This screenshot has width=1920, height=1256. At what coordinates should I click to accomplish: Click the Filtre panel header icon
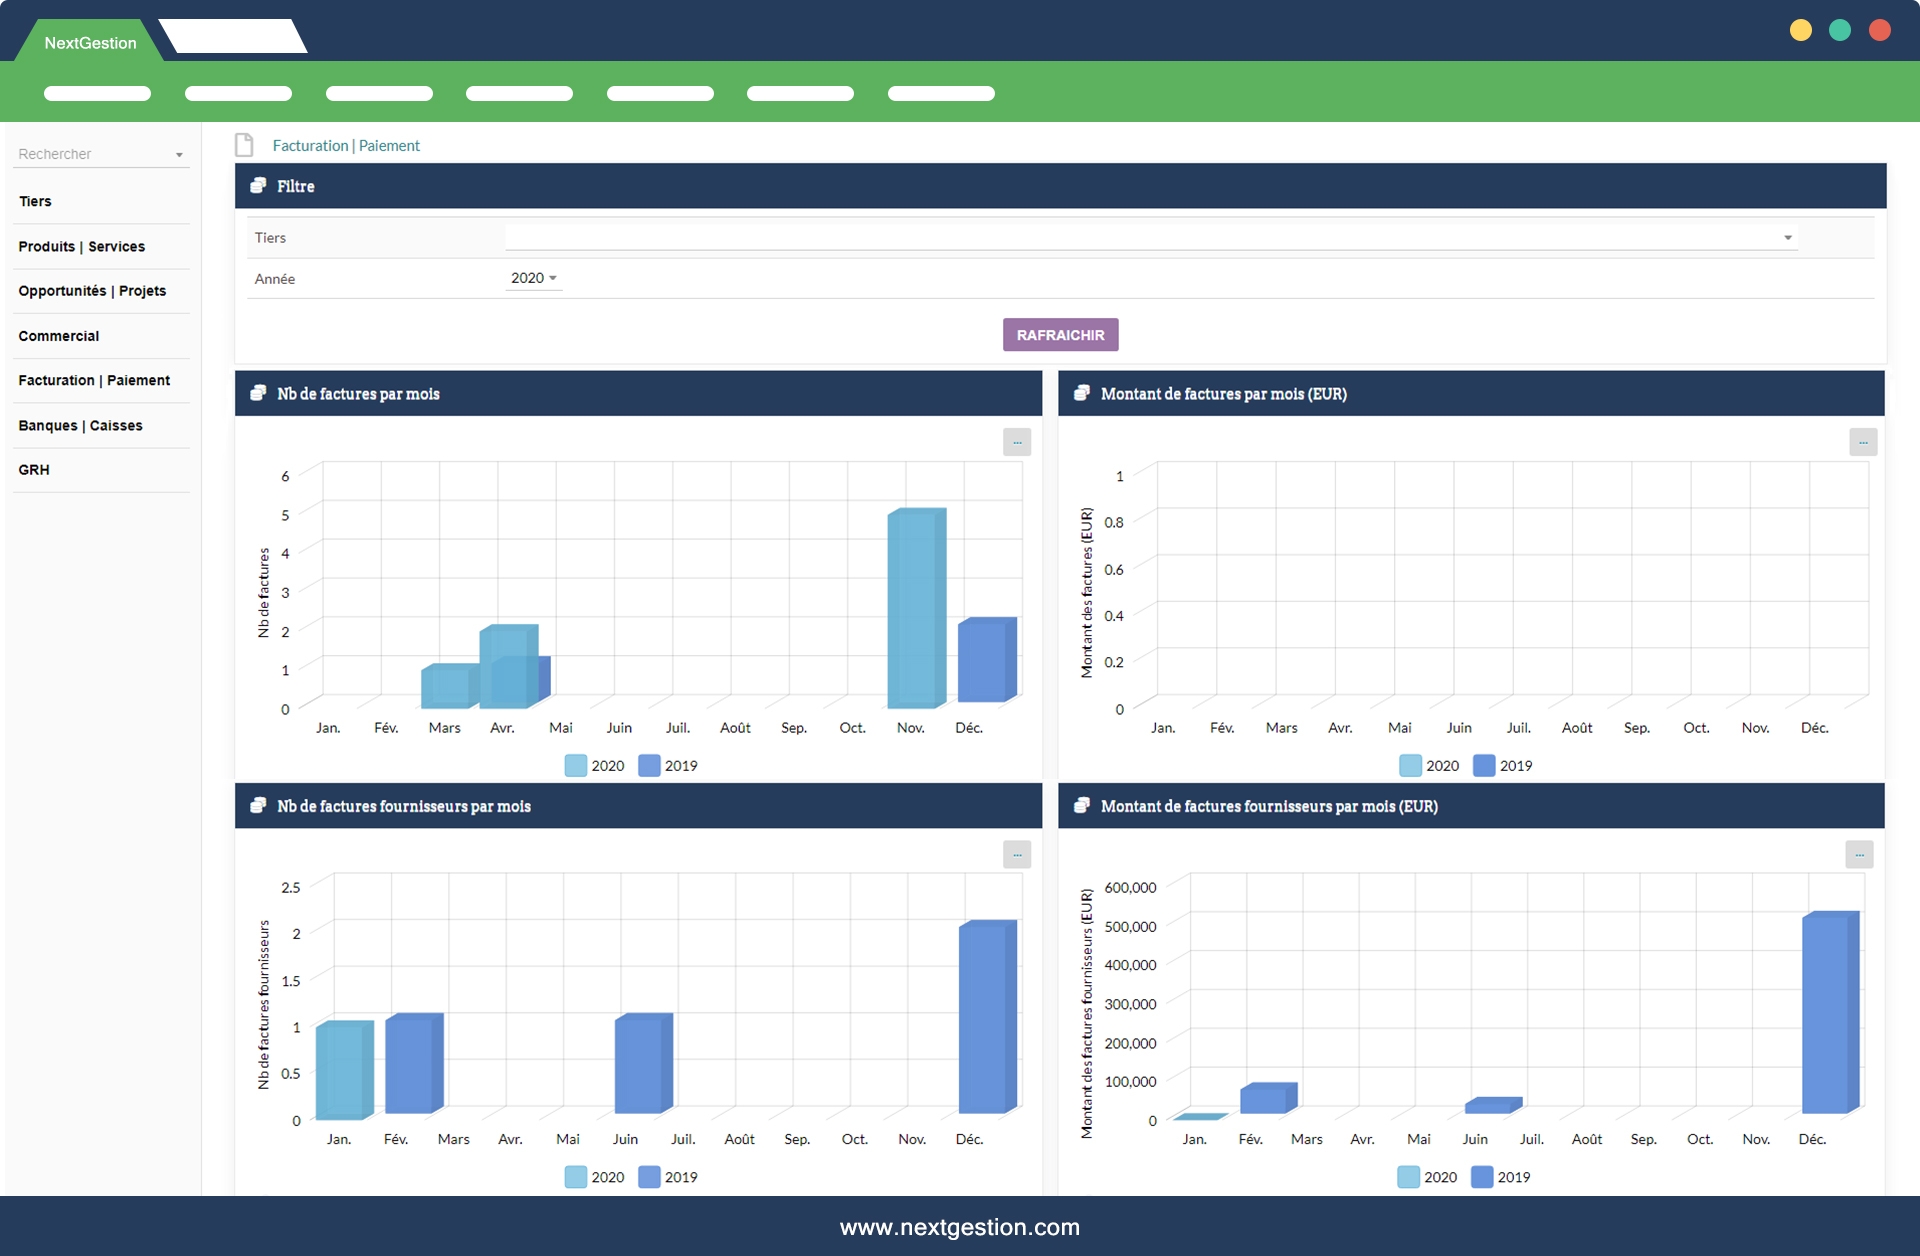point(258,186)
